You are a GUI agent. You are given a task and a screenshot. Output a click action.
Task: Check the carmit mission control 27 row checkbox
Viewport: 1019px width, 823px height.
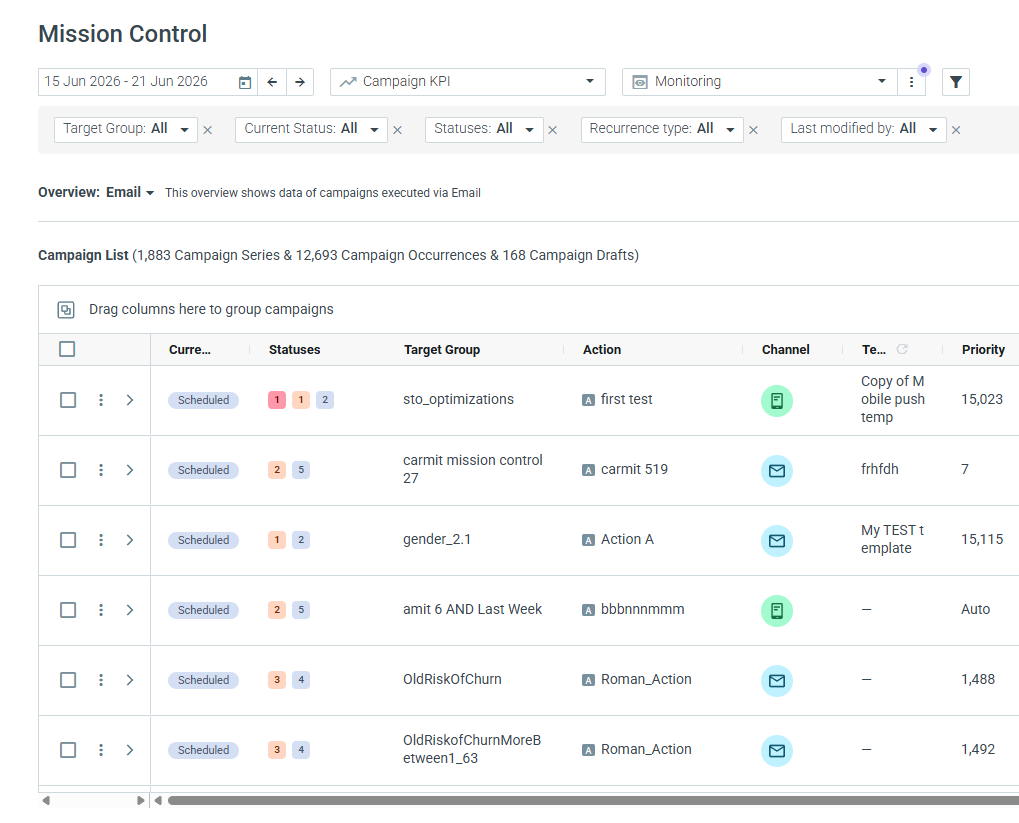pos(68,470)
